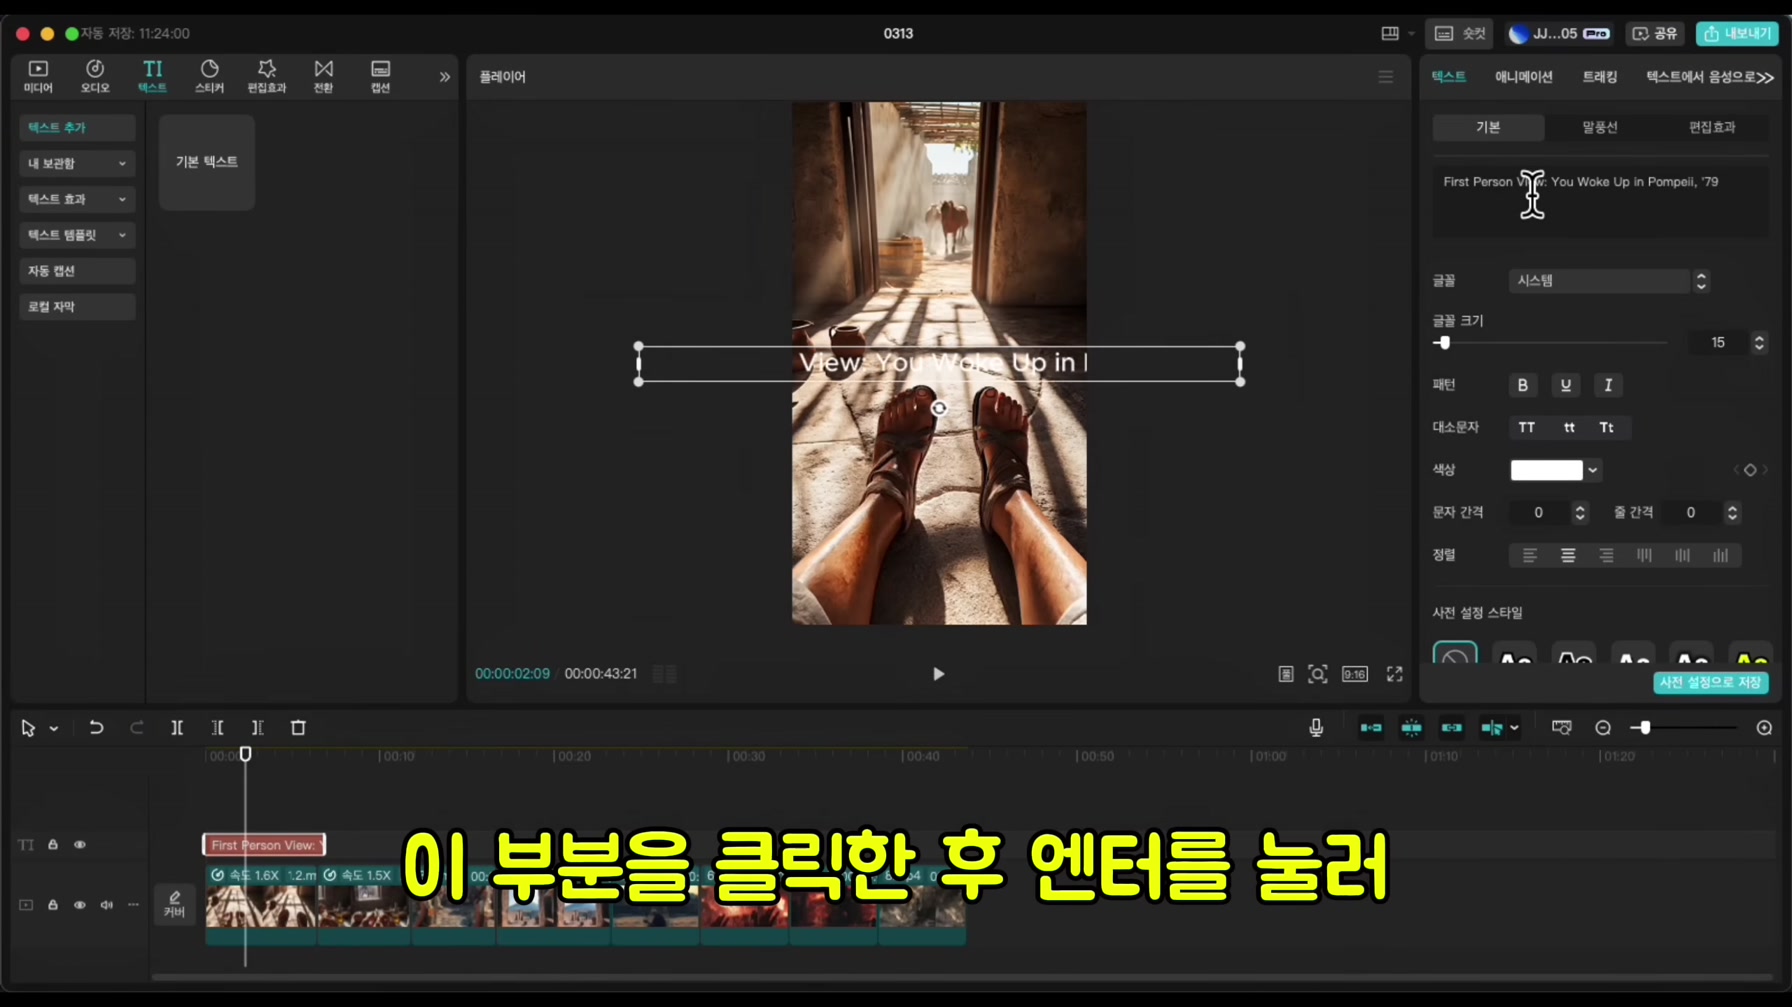Screen dimensions: 1792x1007
Task: Adjust the 문자 간격 stepper
Action: coord(1580,513)
